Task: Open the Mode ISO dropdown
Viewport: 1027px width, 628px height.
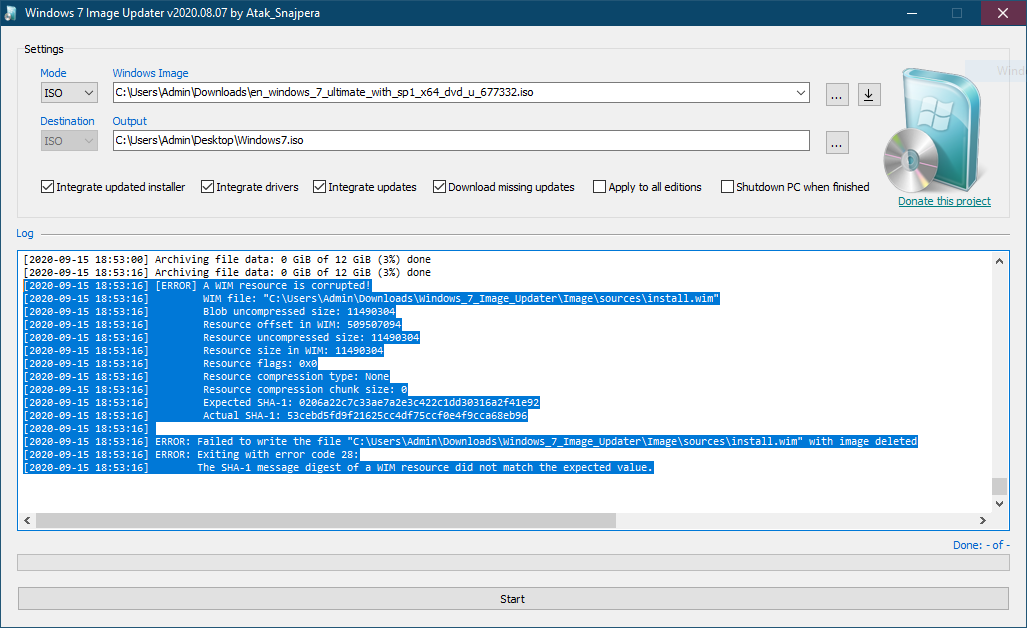Action: click(69, 93)
